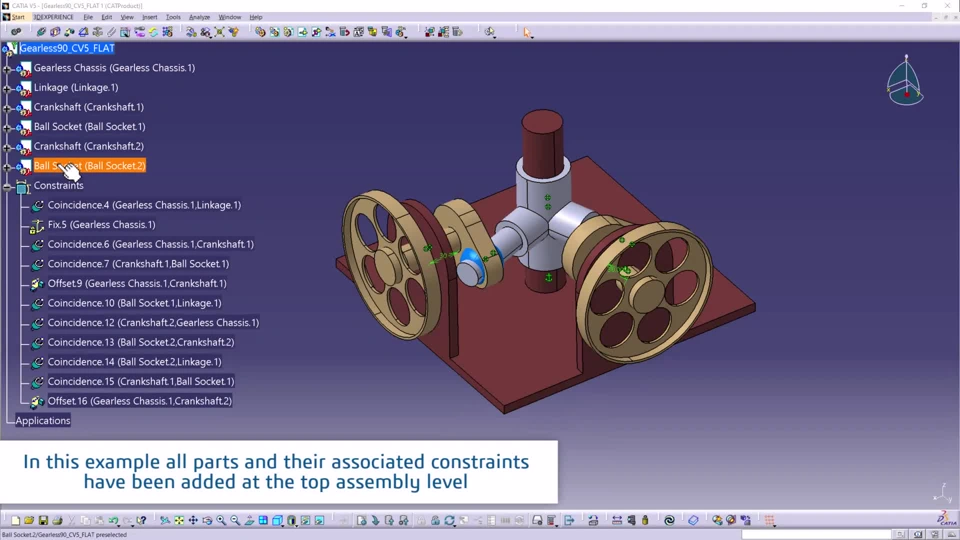Click the Zoom In magnifier icon
Image resolution: width=960 pixels, height=540 pixels.
coord(221,520)
